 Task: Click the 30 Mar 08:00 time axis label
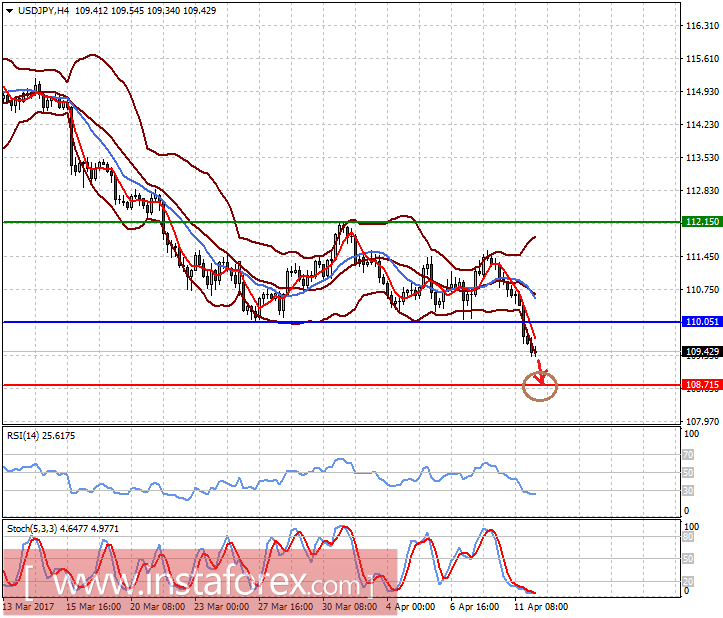(x=349, y=607)
